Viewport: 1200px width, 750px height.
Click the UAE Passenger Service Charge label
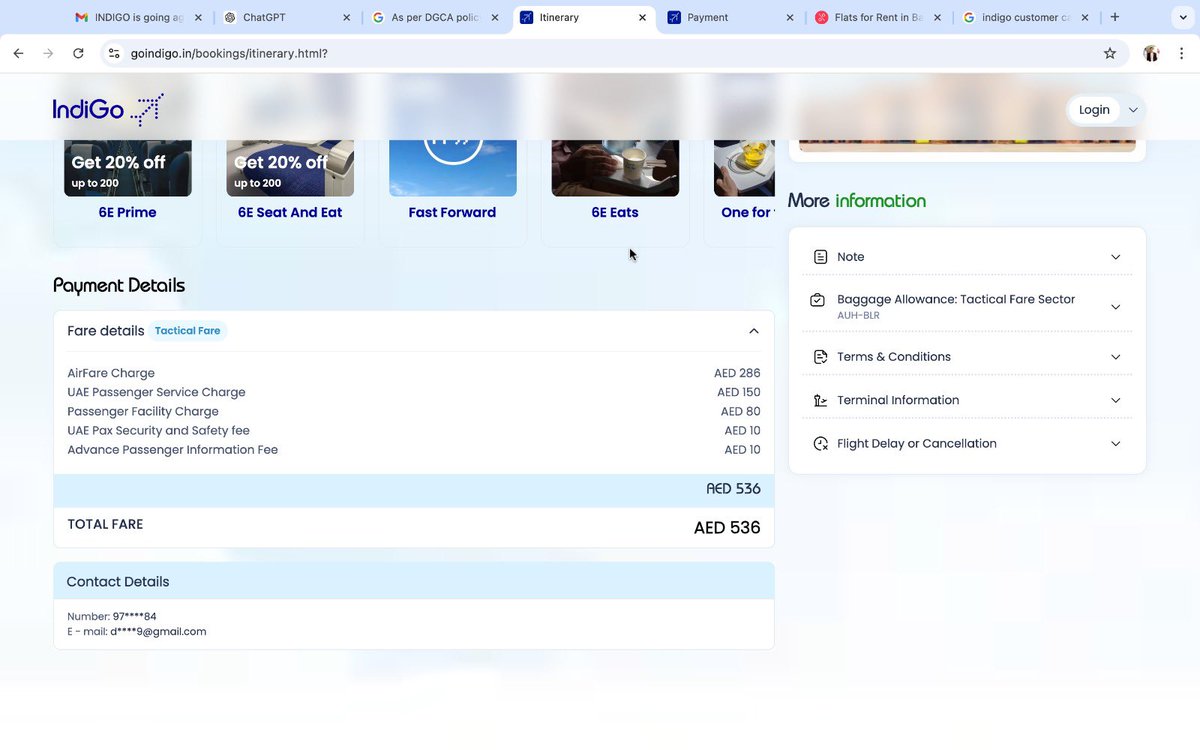click(156, 392)
